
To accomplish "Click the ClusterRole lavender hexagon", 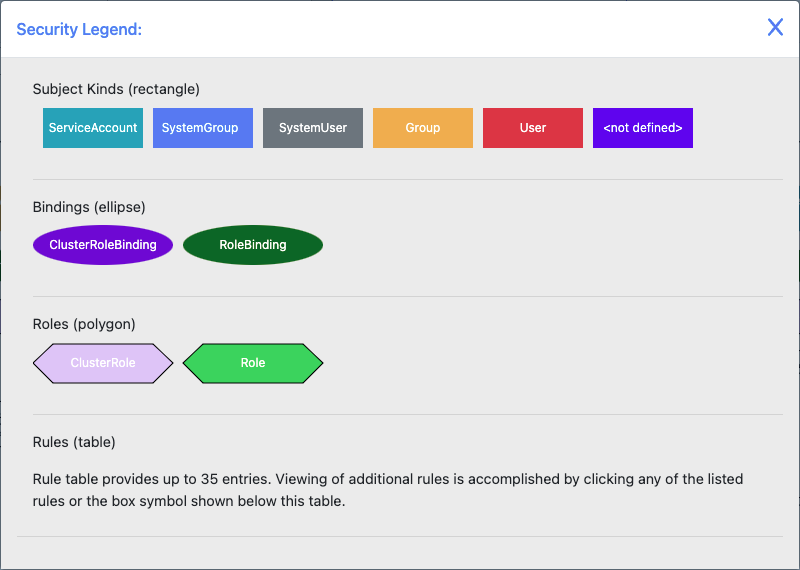I will (103, 363).
